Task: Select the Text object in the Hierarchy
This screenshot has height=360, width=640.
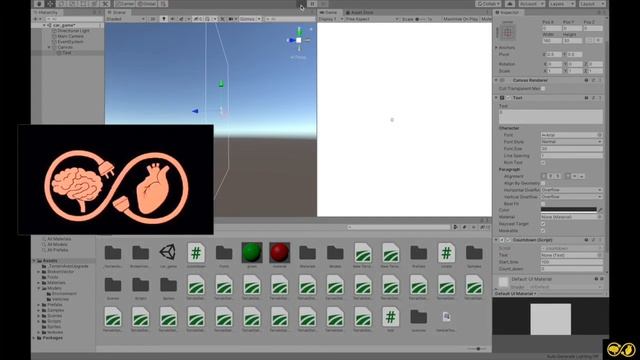Action: (x=67, y=53)
